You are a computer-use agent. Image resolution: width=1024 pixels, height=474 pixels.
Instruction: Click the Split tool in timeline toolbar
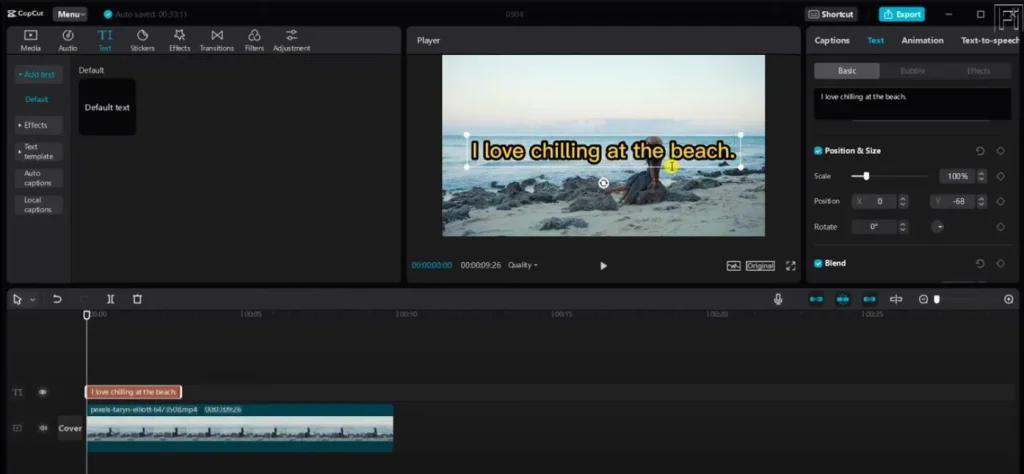pyautogui.click(x=110, y=299)
